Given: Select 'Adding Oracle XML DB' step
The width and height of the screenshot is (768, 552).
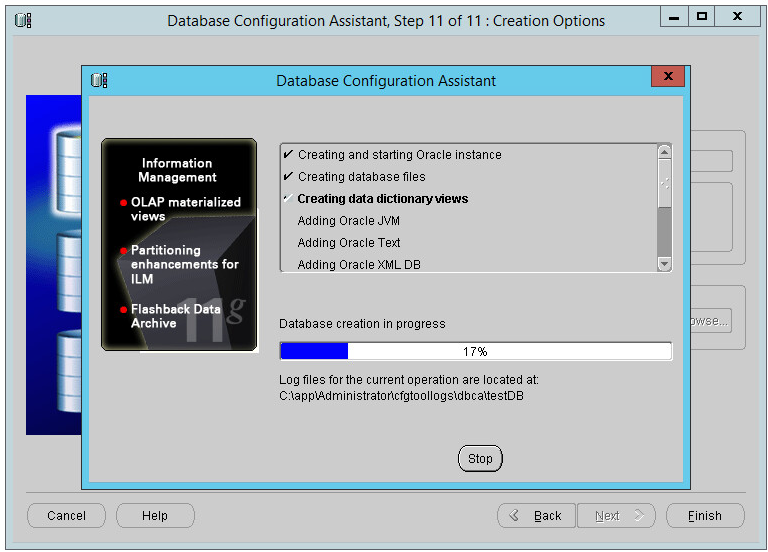Looking at the screenshot, I should pyautogui.click(x=359, y=264).
